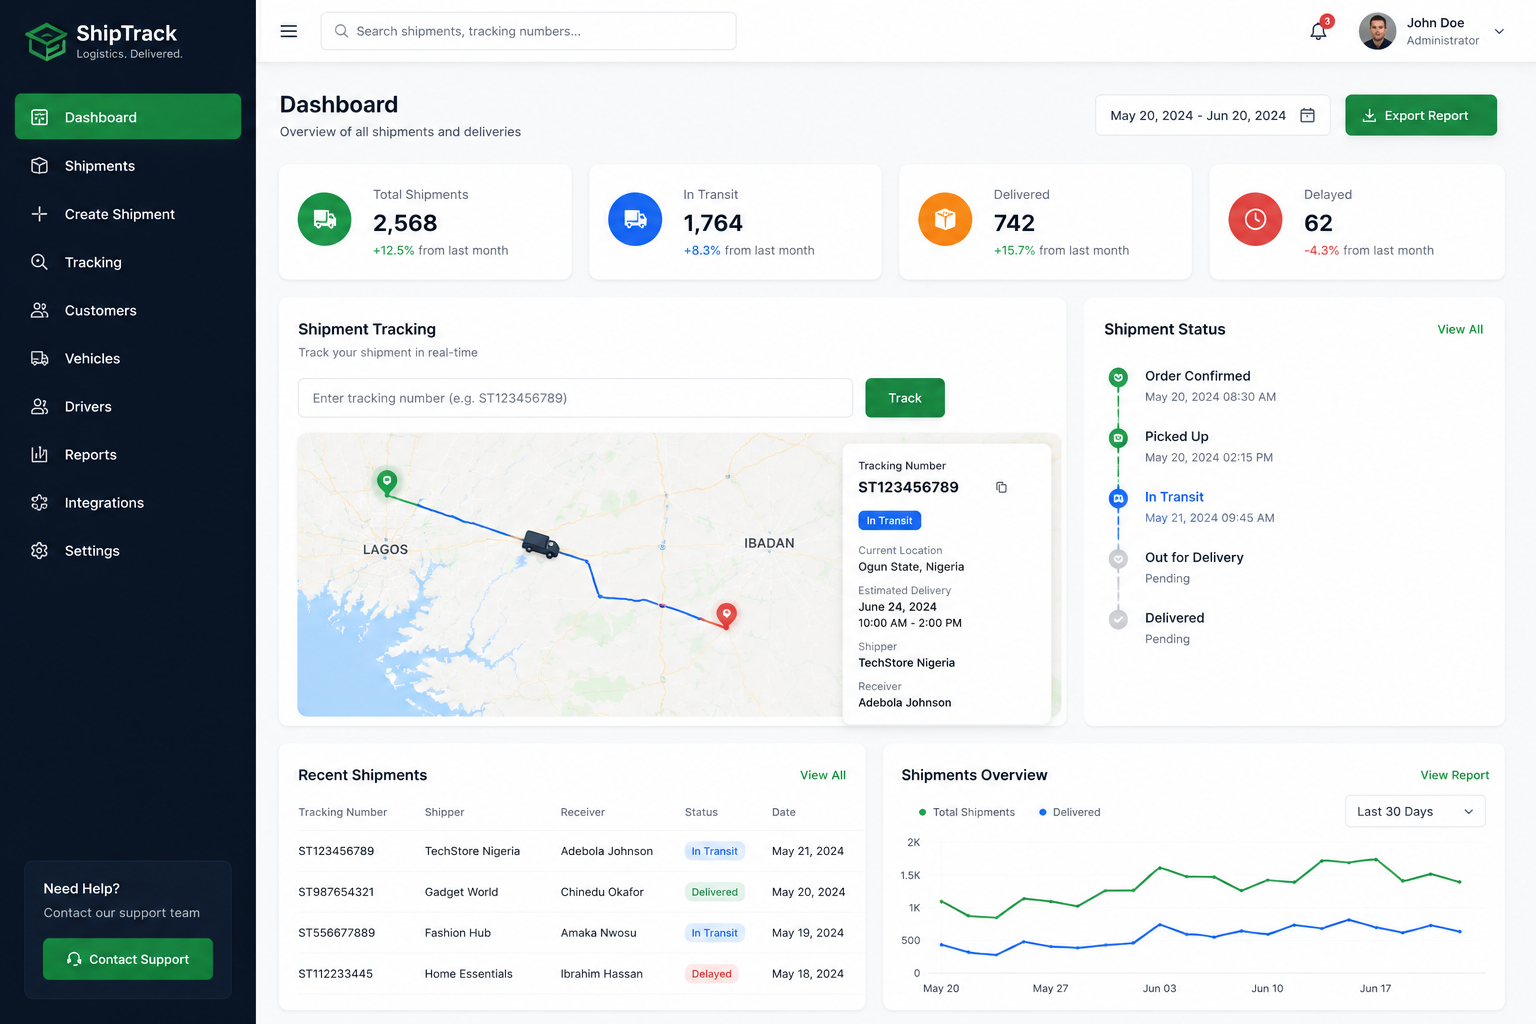Click the red Delayed clock icon
The height and width of the screenshot is (1024, 1536).
[1255, 219]
